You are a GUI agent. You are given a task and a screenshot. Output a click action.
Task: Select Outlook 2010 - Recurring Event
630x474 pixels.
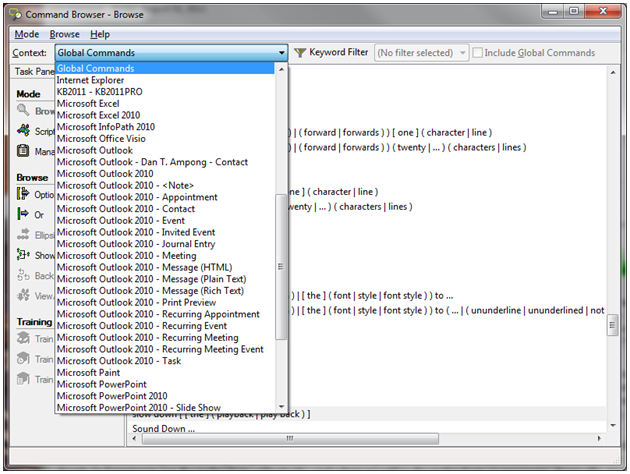pos(165,325)
